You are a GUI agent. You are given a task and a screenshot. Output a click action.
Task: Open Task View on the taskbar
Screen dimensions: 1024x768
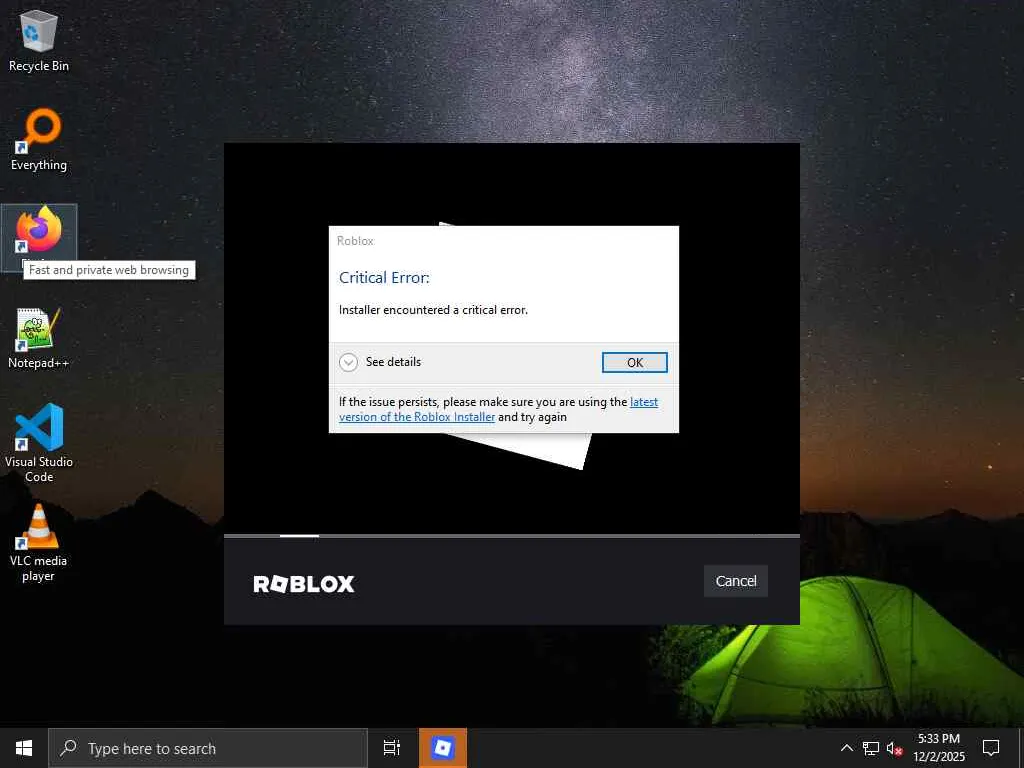(x=392, y=748)
